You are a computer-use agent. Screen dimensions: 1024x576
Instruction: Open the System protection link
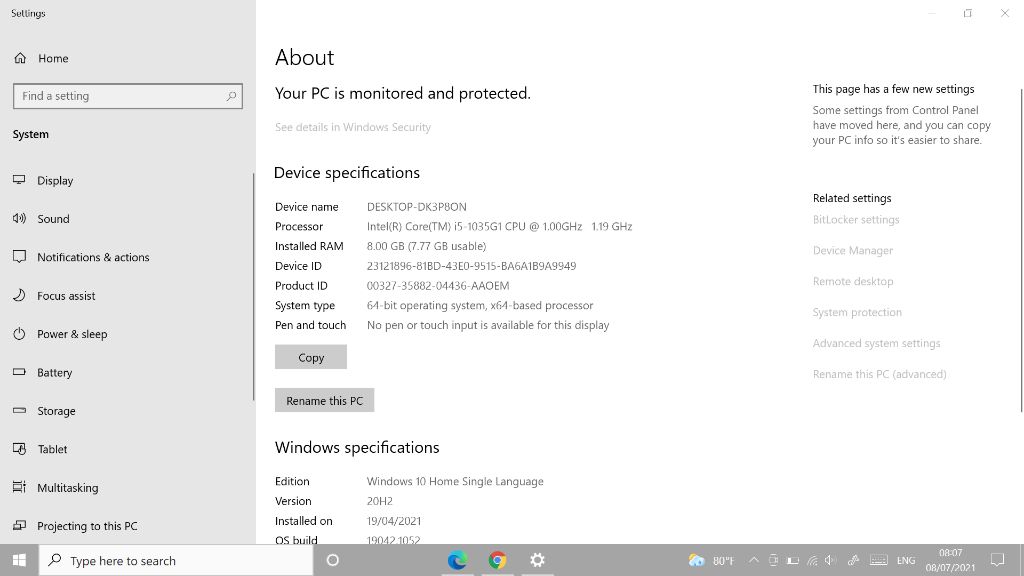coord(857,312)
